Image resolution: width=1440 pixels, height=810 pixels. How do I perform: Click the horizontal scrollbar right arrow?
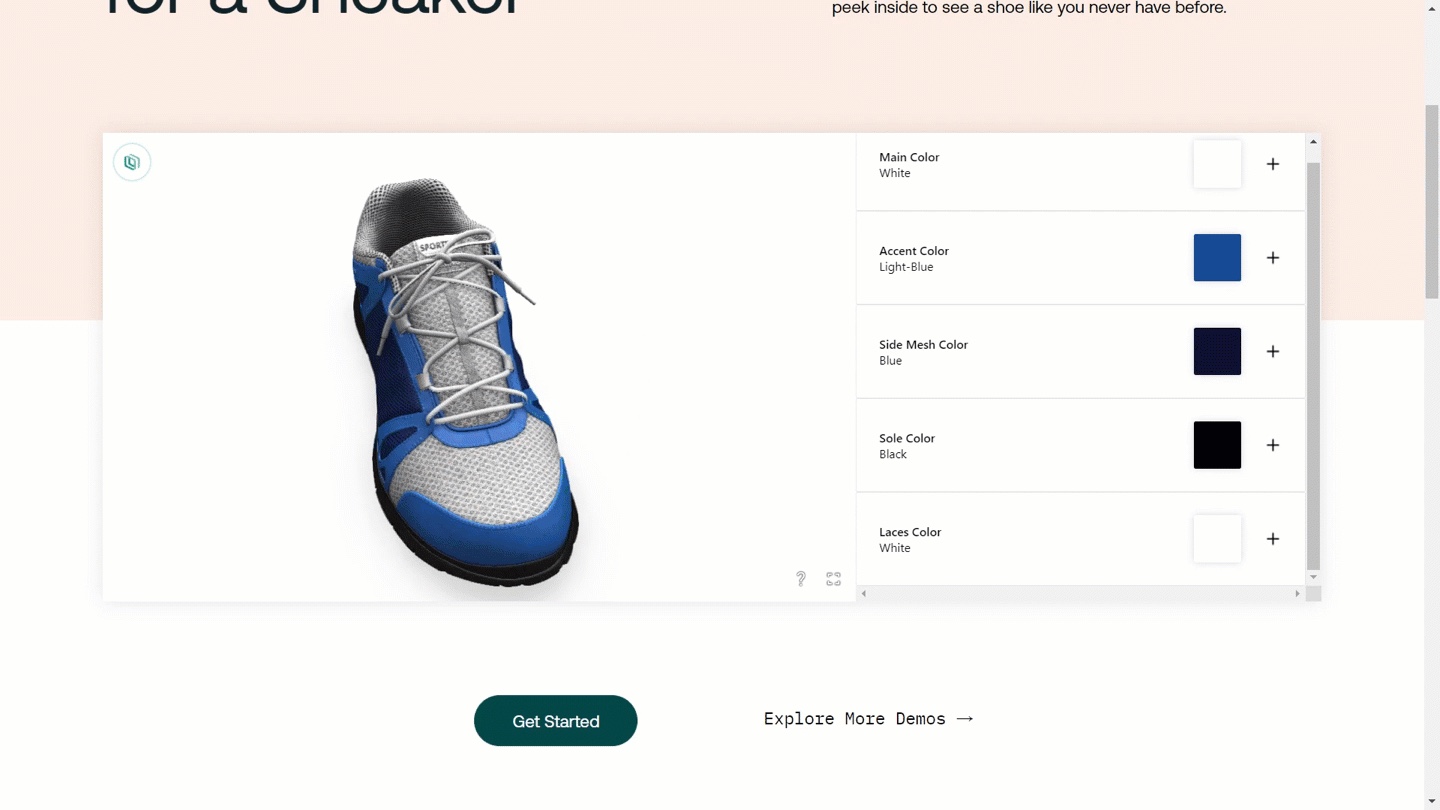pos(1297,594)
